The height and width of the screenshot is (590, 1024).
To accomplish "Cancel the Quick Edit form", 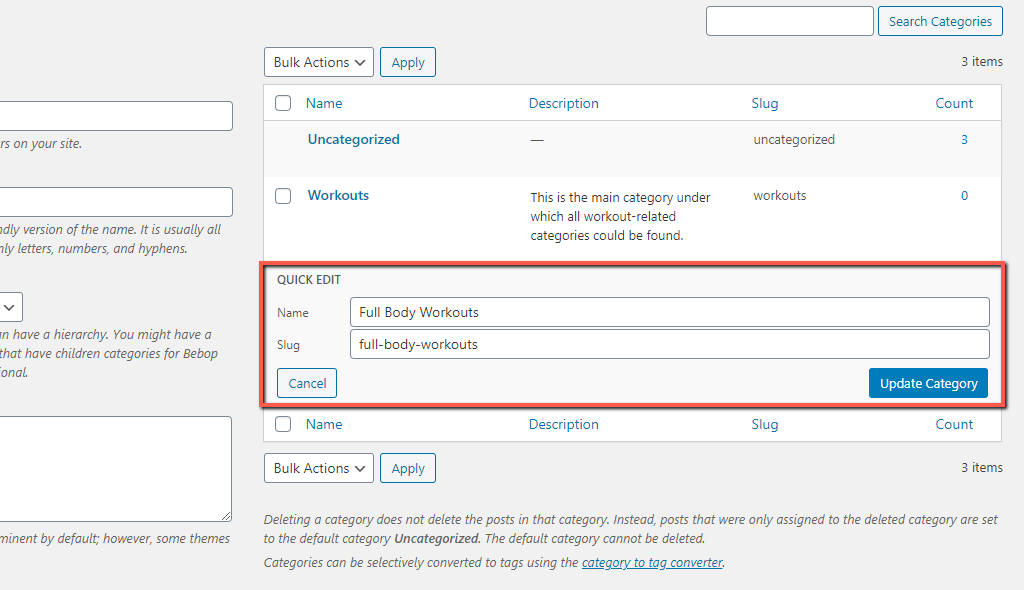I will (307, 383).
